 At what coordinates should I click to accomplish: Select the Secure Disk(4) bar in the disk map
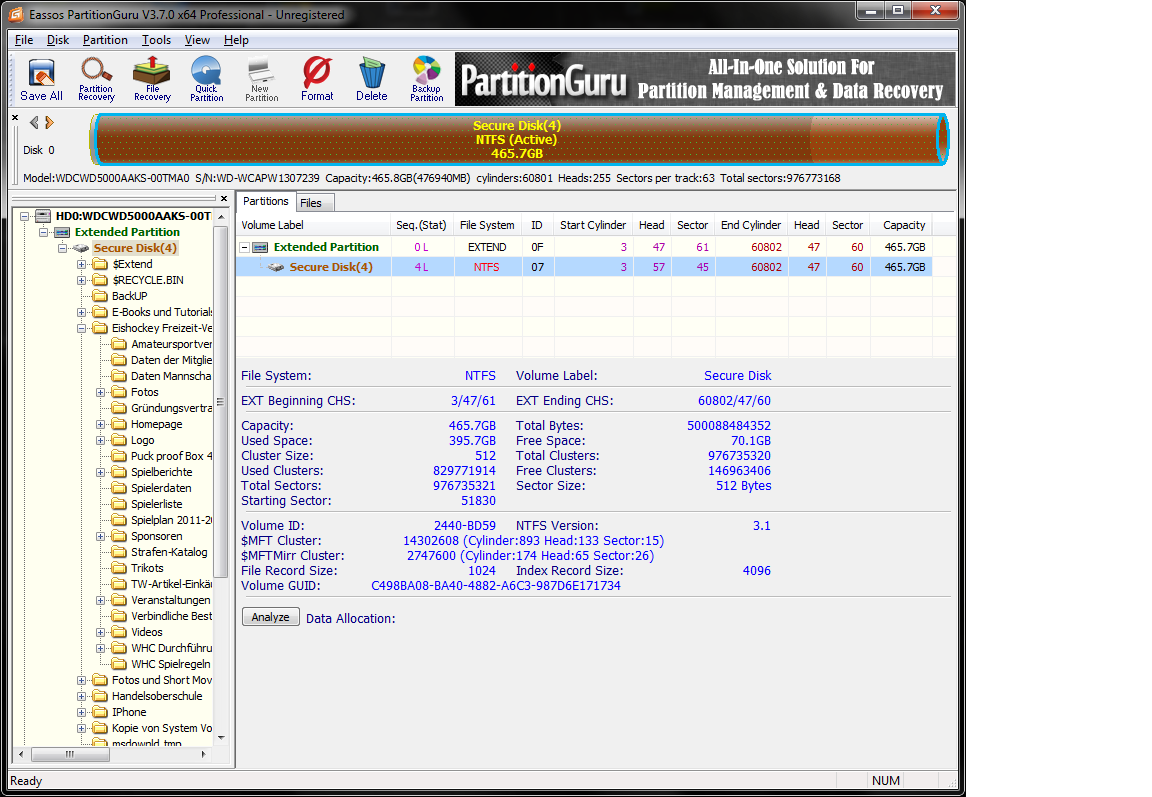point(518,140)
